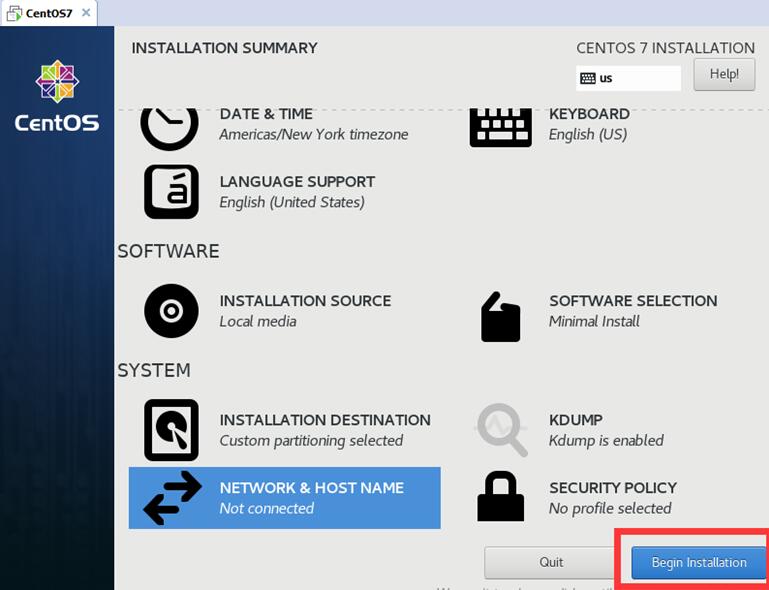Click the CENTOS 7 INSTALLATION heading

coord(666,48)
